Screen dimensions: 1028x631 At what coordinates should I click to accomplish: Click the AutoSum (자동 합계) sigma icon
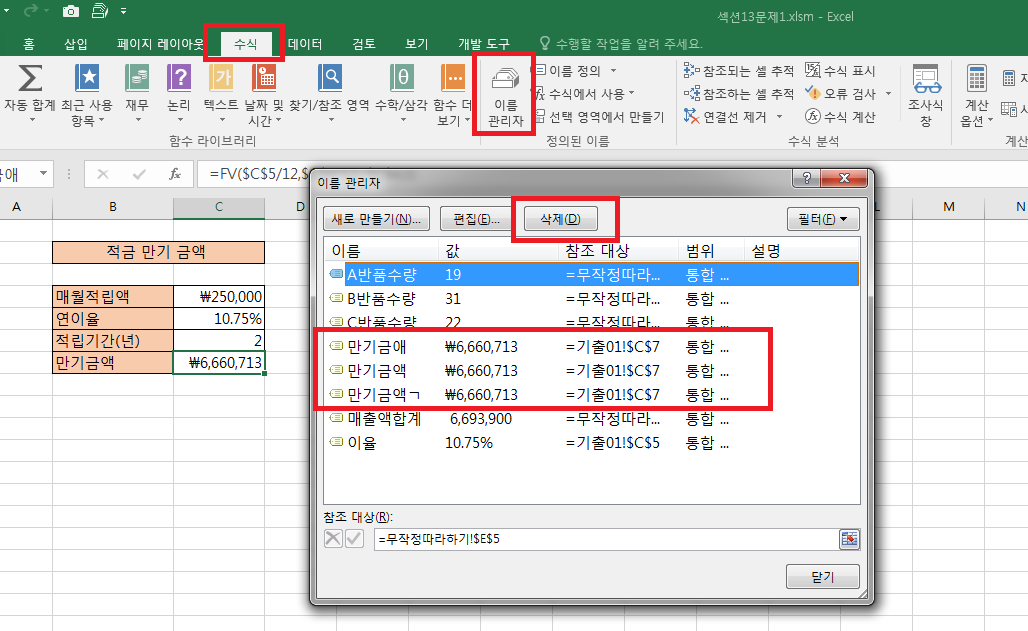coord(29,79)
